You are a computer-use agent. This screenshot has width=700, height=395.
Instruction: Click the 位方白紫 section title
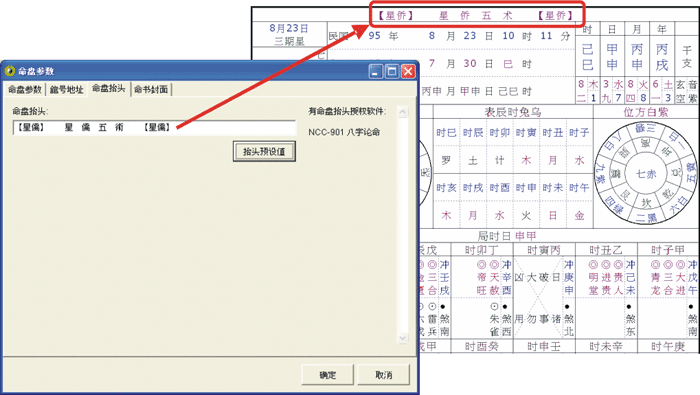(x=646, y=112)
